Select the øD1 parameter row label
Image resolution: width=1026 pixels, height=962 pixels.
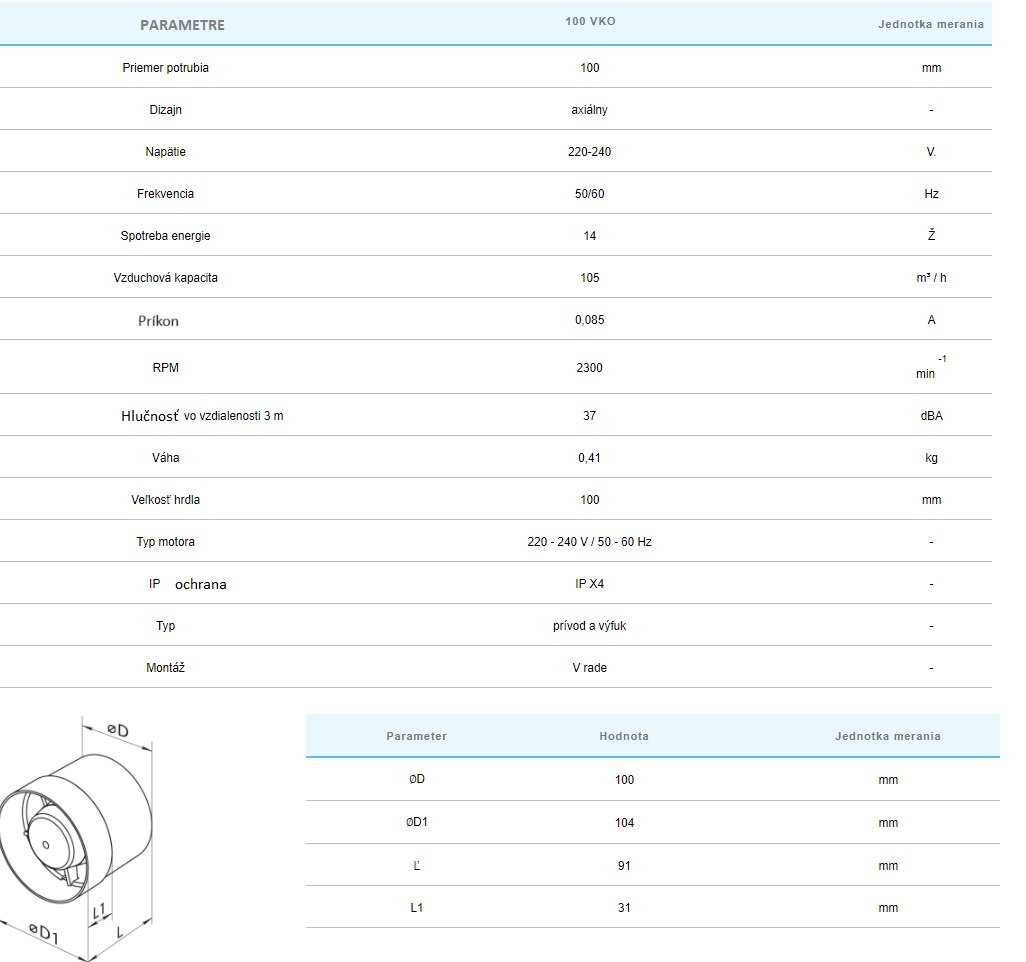[417, 823]
